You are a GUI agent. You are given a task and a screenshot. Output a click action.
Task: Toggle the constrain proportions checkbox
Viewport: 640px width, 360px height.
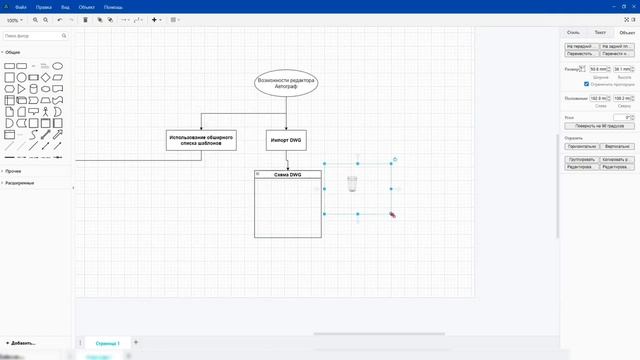(586, 84)
